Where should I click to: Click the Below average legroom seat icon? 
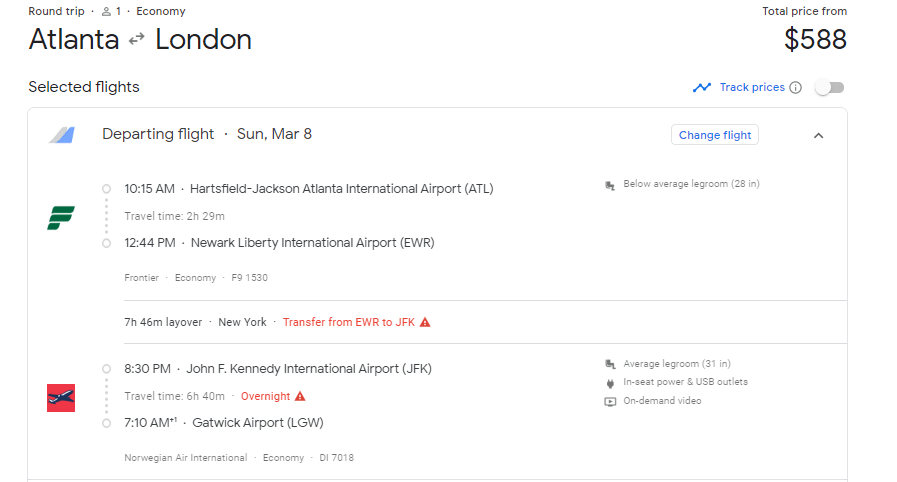pyautogui.click(x=610, y=185)
